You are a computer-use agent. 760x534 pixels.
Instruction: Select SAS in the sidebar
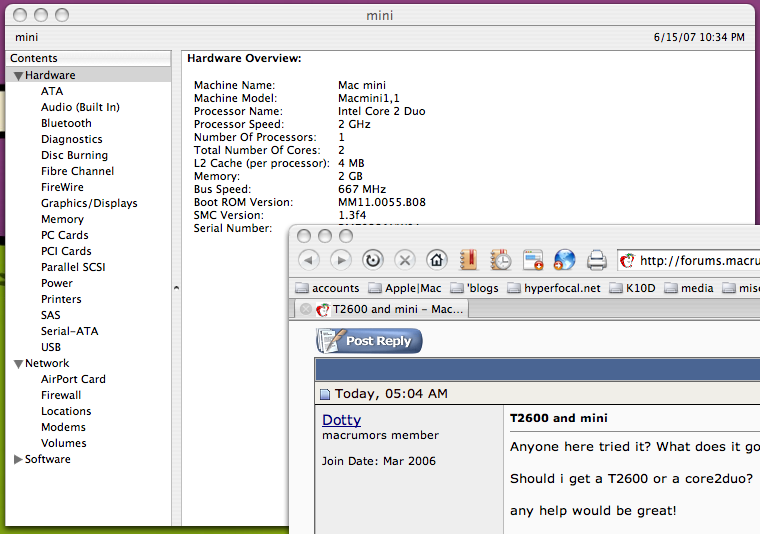[50, 315]
